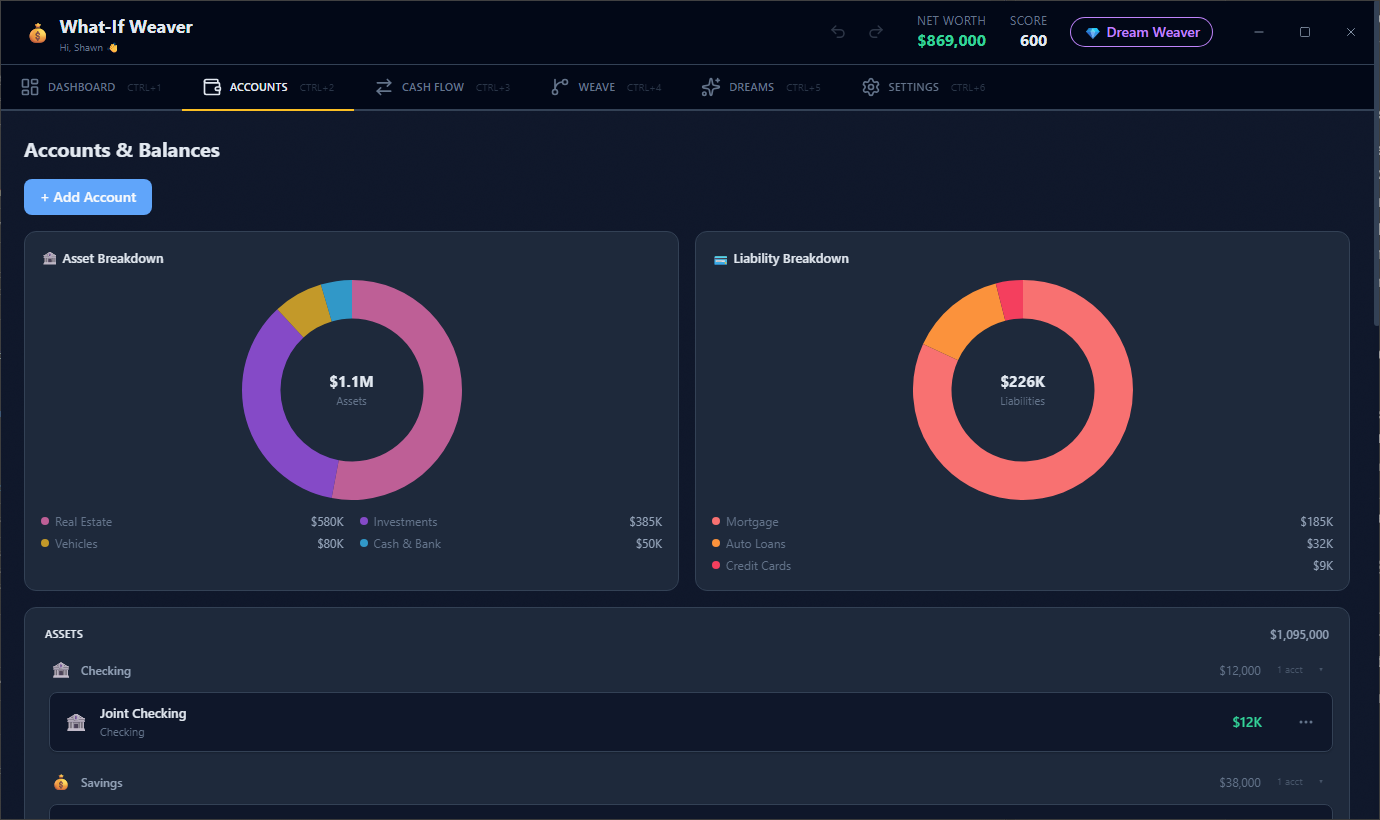Click the $12,000 Checking subtotal
Image resolution: width=1380 pixels, height=820 pixels.
click(1240, 670)
